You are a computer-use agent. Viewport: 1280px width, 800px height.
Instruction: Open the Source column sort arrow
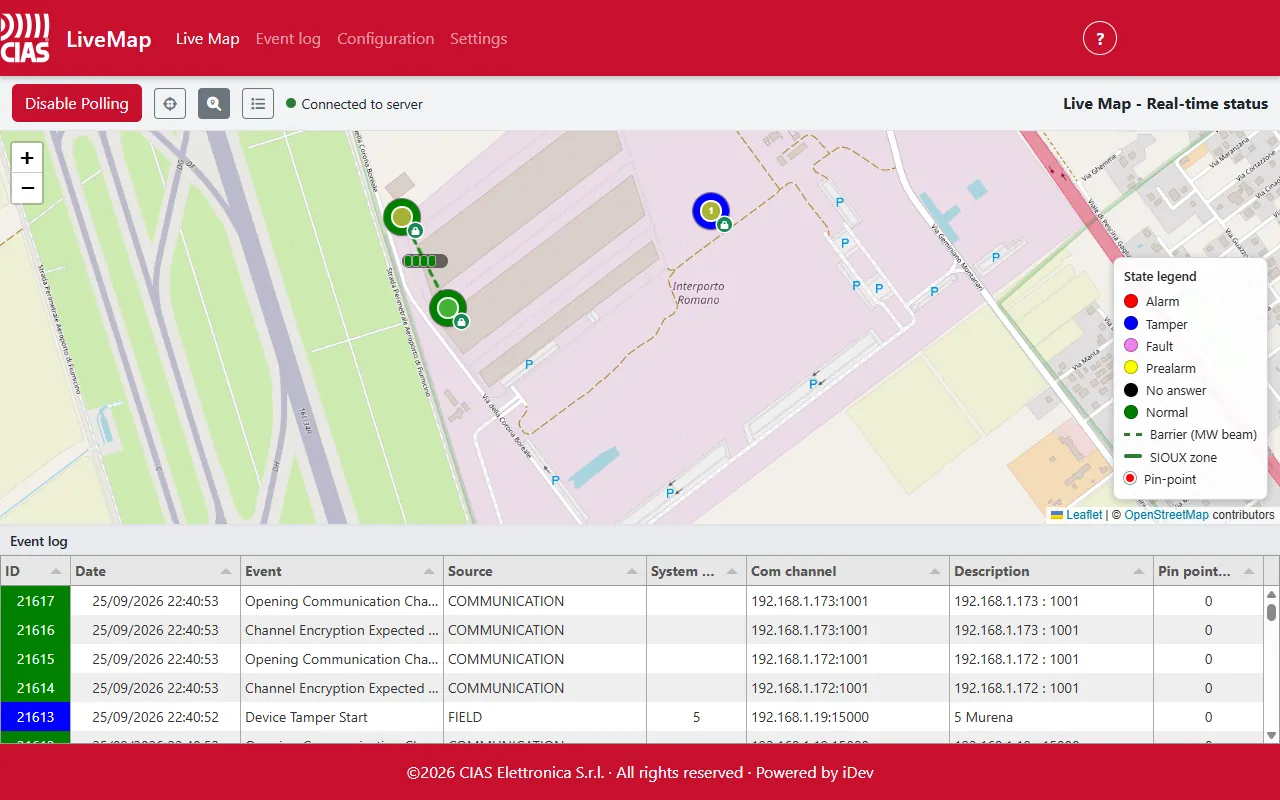tap(633, 571)
